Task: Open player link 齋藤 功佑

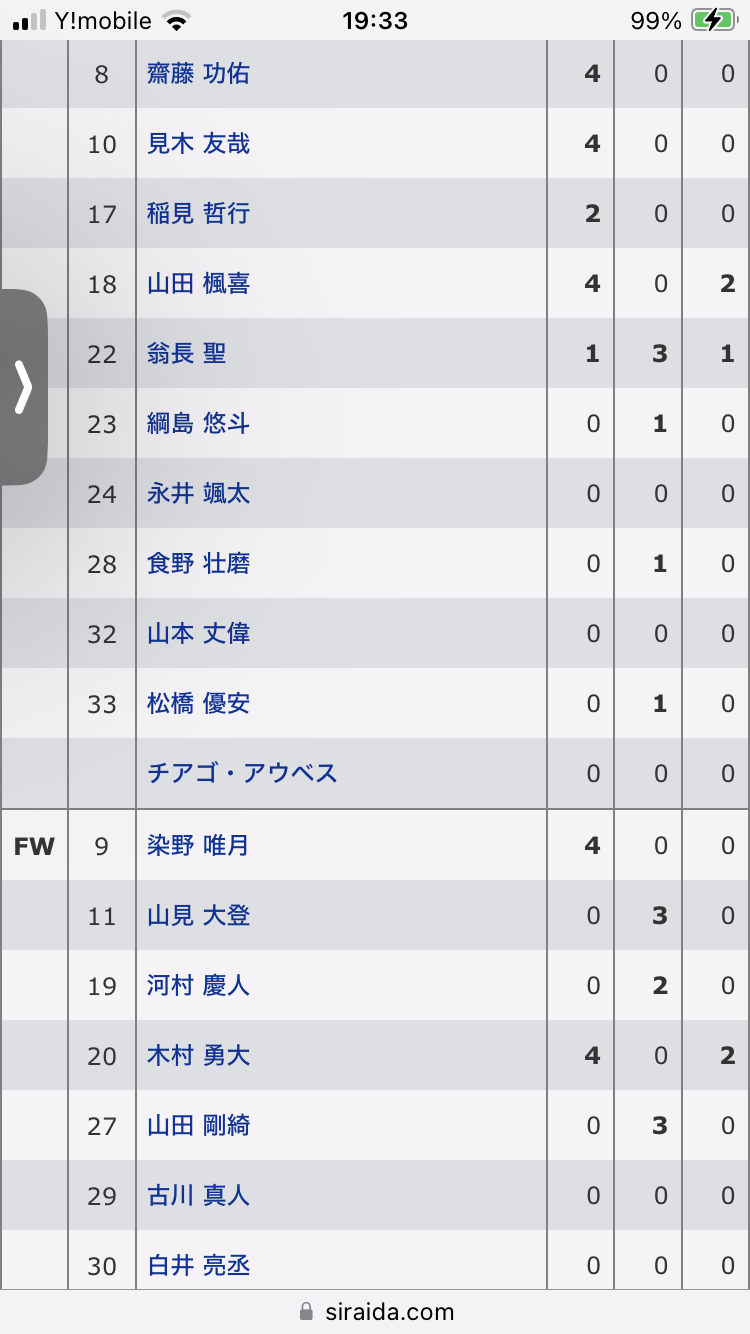Action: pyautogui.click(x=198, y=73)
